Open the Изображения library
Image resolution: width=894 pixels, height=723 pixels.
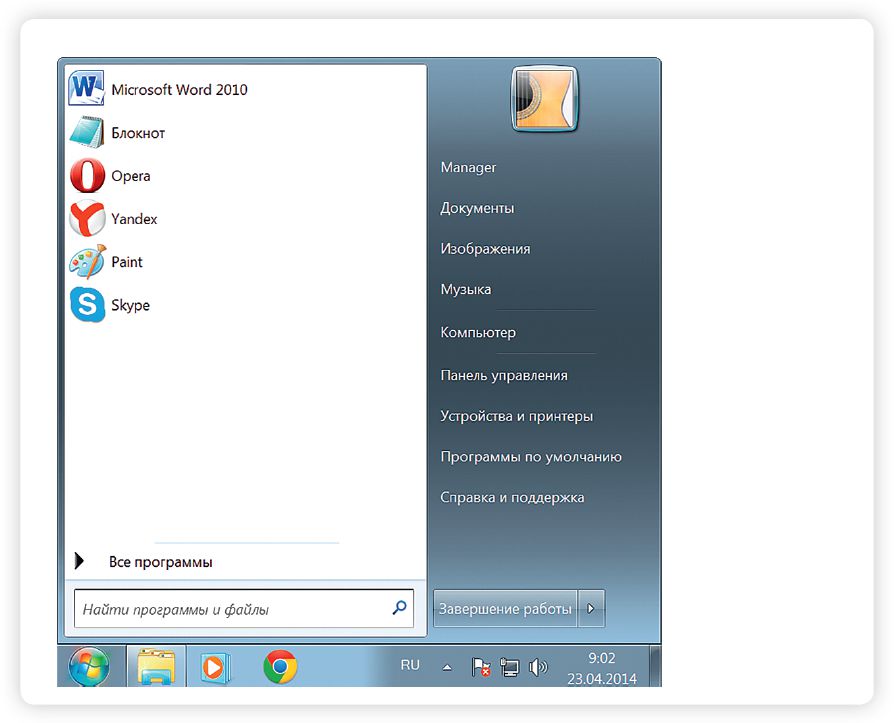click(485, 249)
